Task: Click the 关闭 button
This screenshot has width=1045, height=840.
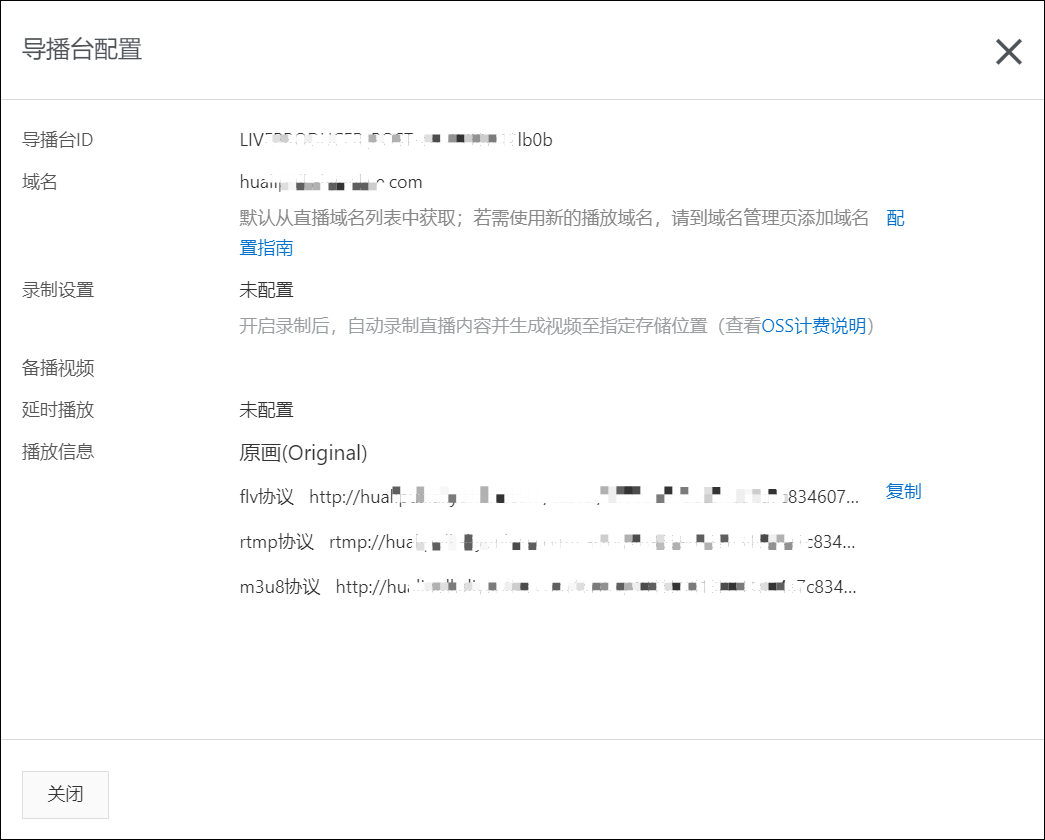Action: pos(65,794)
